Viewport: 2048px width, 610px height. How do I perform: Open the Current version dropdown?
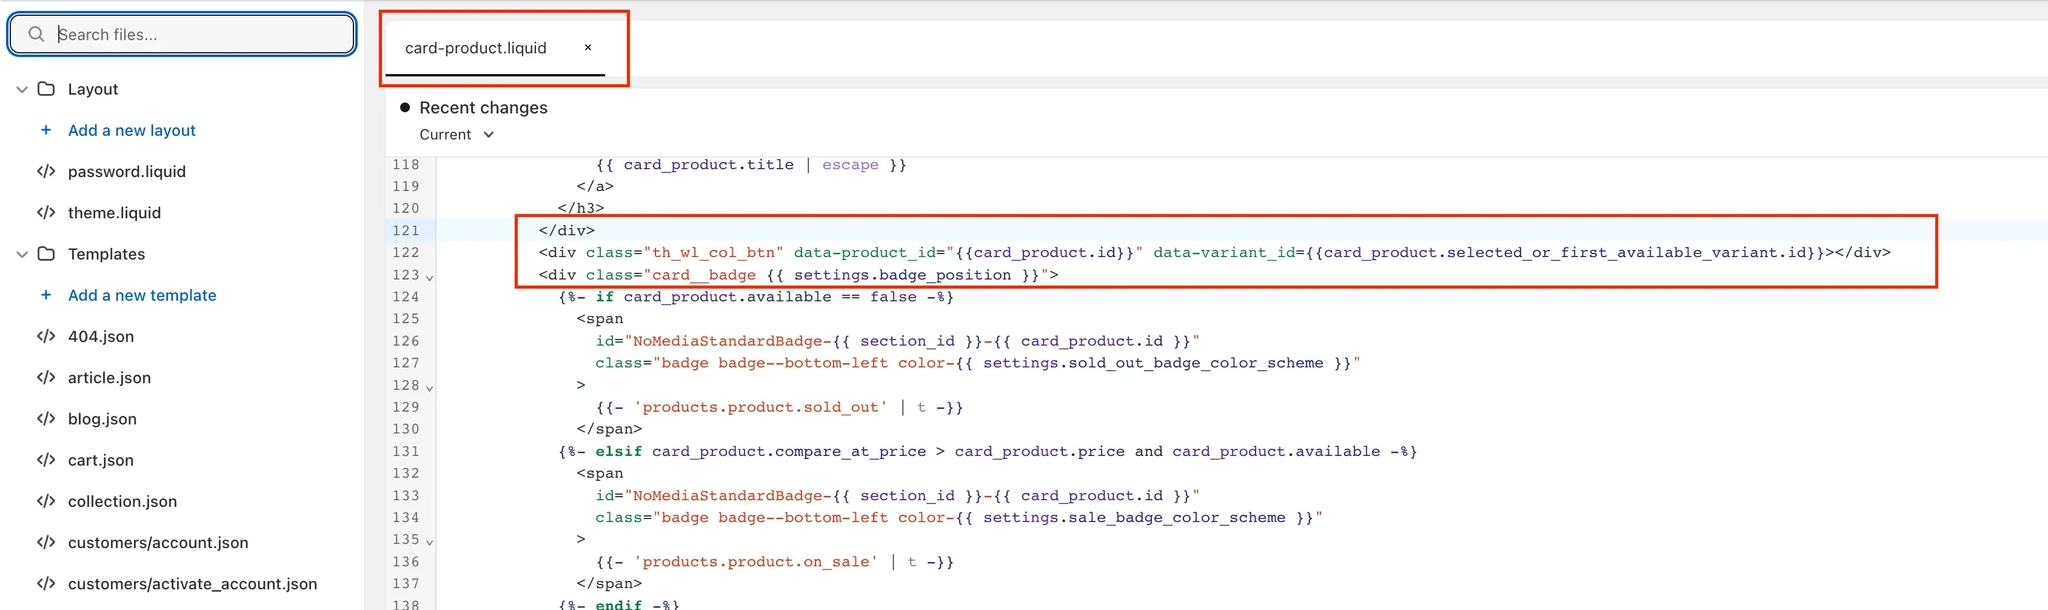coord(457,134)
